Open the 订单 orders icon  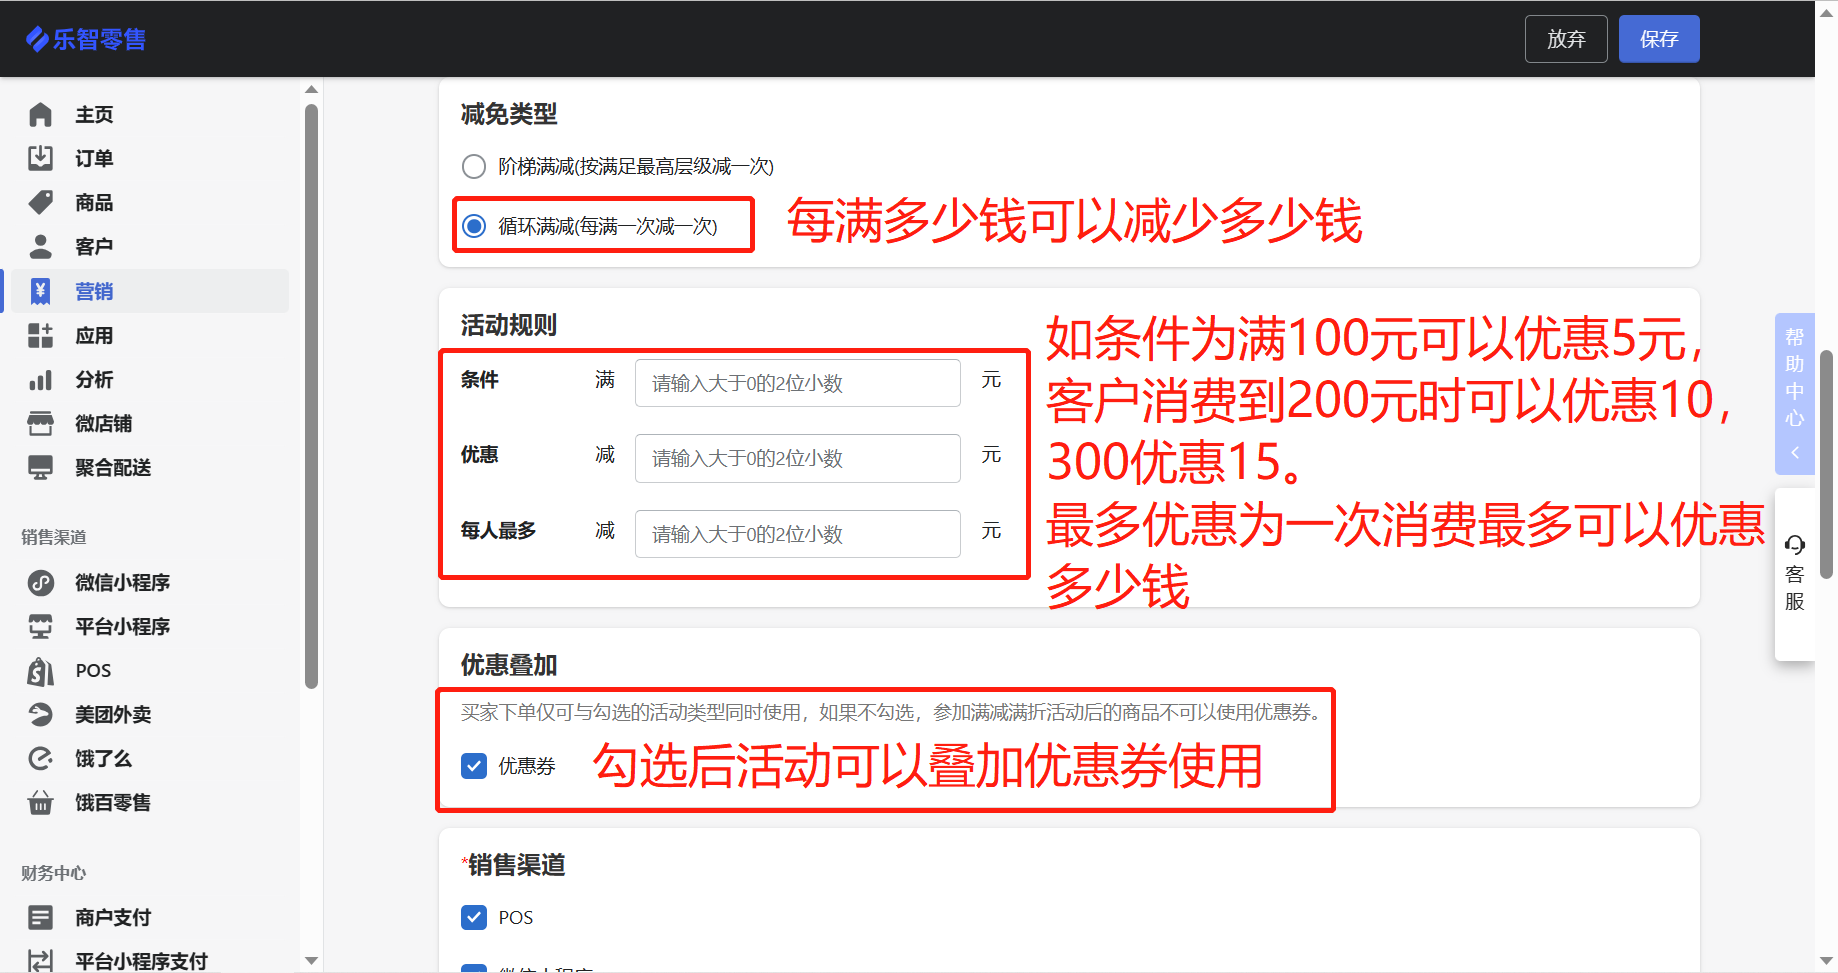coord(40,158)
